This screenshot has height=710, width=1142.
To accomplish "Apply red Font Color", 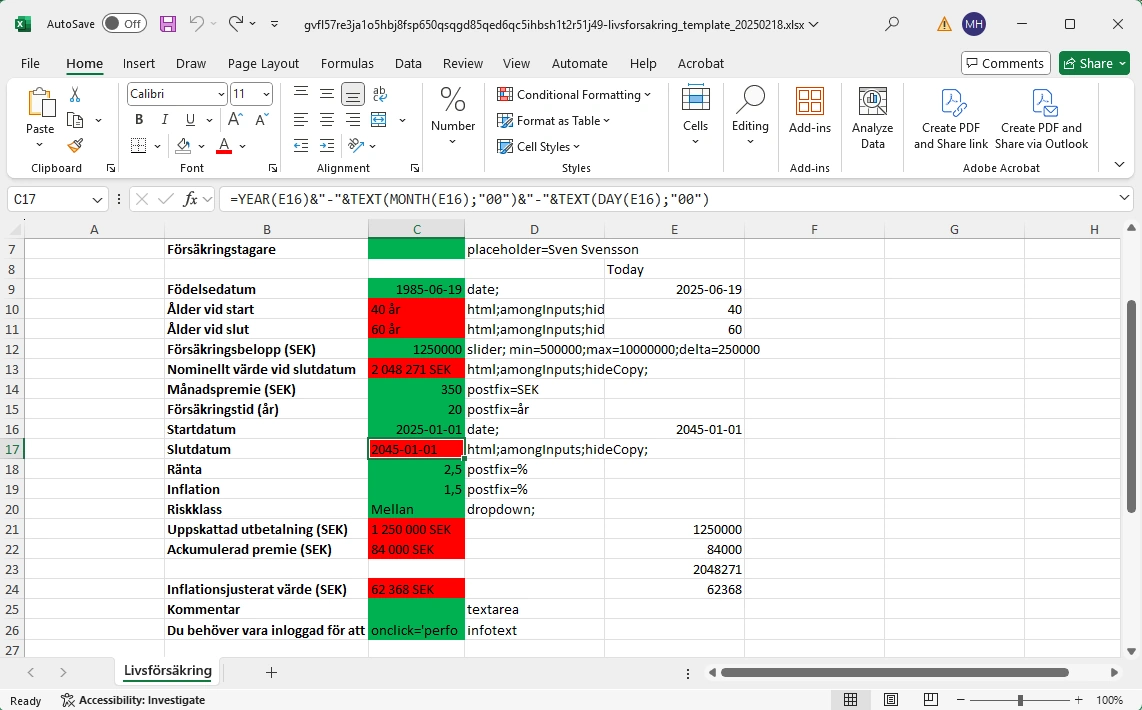I will [x=224, y=146].
